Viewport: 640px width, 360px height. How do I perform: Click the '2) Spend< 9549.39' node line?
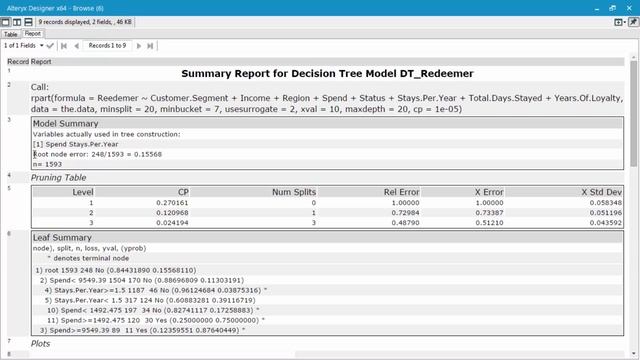point(142,280)
